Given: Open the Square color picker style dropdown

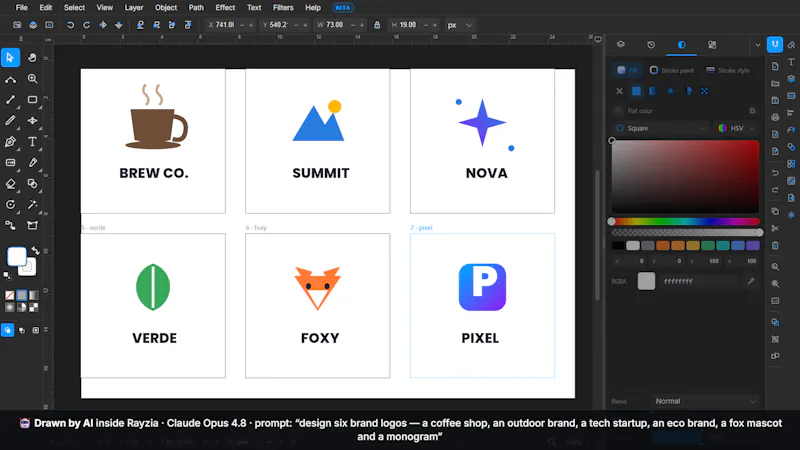Looking at the screenshot, I should pyautogui.click(x=662, y=129).
